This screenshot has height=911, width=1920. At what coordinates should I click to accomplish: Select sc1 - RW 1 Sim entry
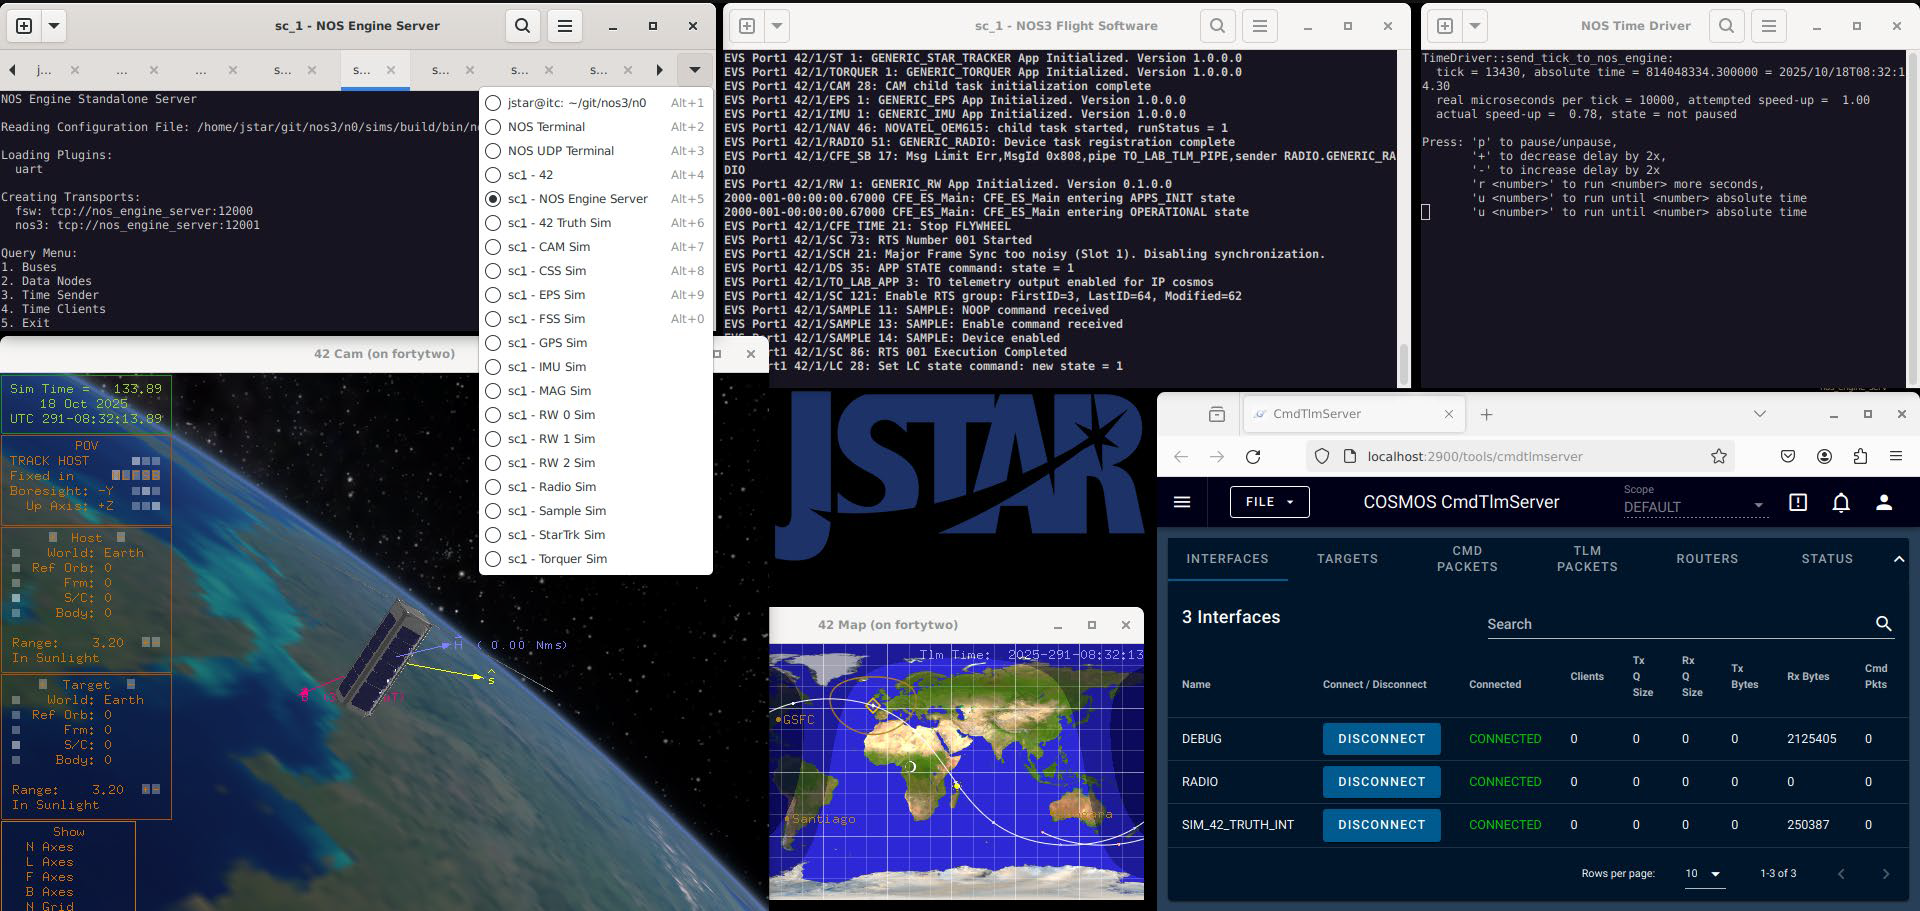(595, 439)
